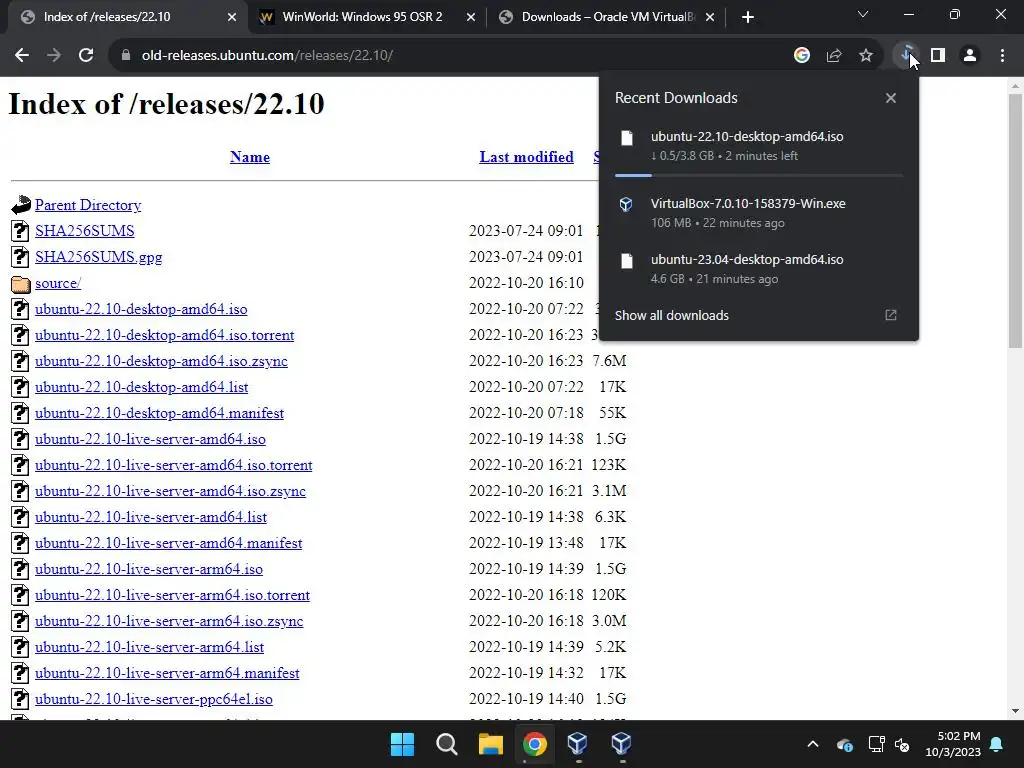Open the SHA256SUMS.gpg link
Image resolution: width=1024 pixels, height=768 pixels.
pyautogui.click(x=99, y=257)
